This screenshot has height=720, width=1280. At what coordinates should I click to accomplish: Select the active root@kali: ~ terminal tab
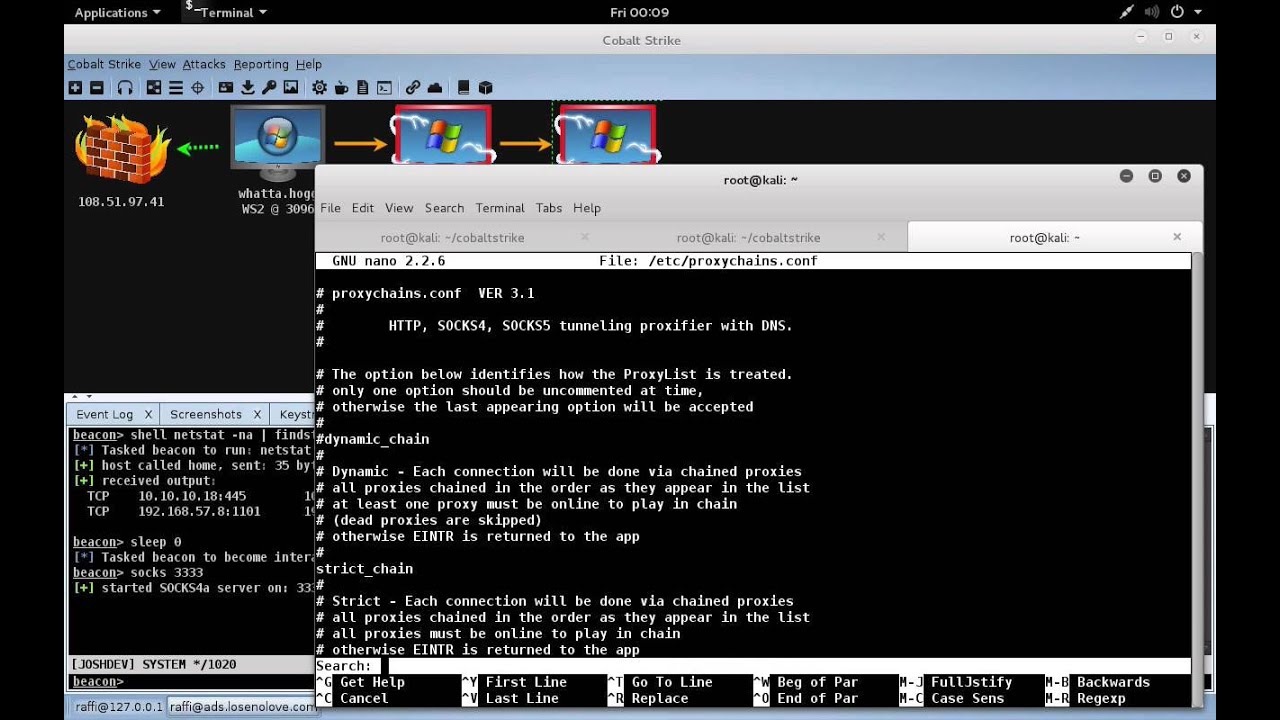(1044, 238)
